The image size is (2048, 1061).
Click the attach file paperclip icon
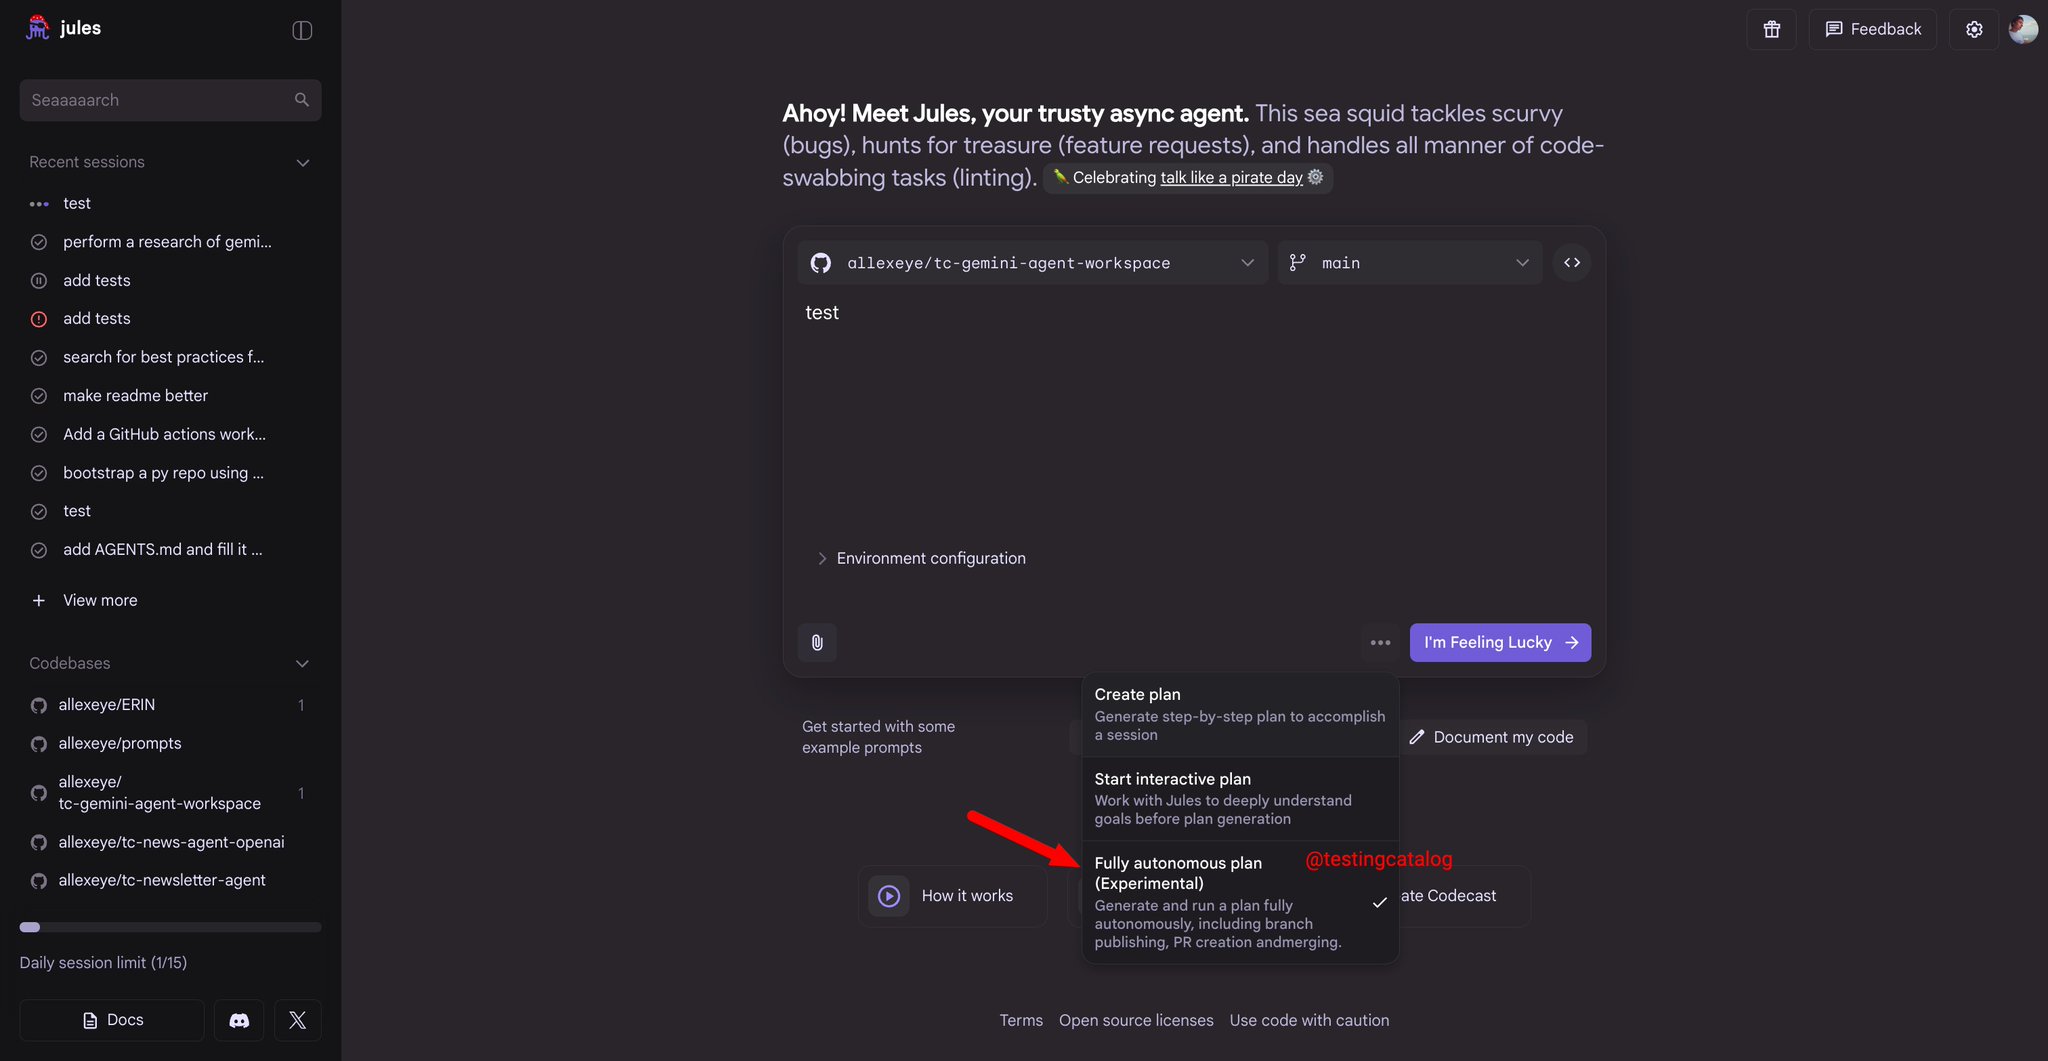point(817,642)
